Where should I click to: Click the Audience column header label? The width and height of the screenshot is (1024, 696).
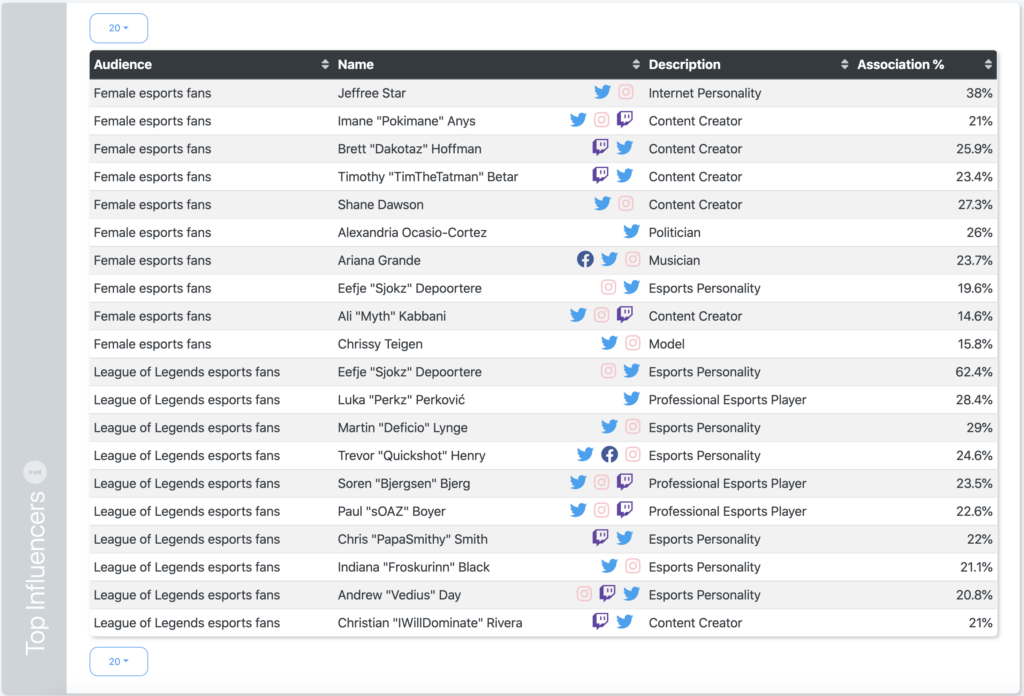coord(123,65)
